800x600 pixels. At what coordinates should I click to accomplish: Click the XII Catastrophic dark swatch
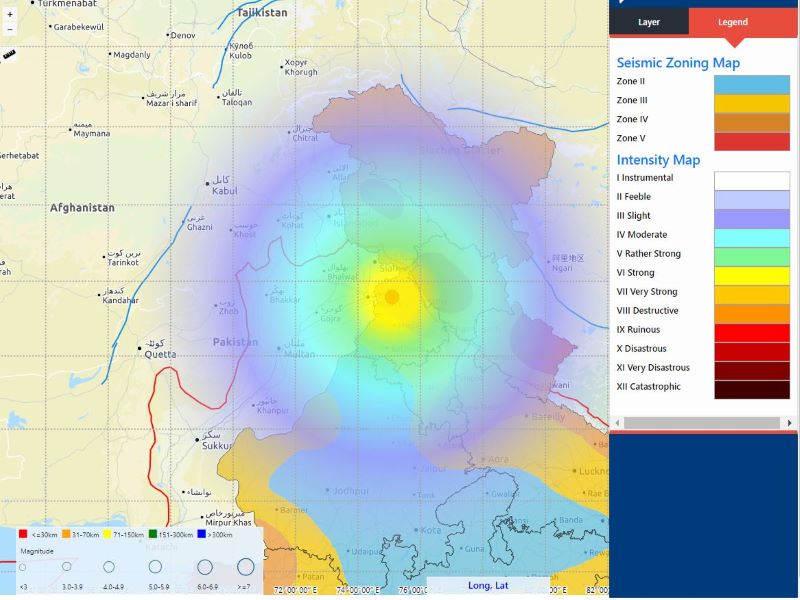pos(751,389)
